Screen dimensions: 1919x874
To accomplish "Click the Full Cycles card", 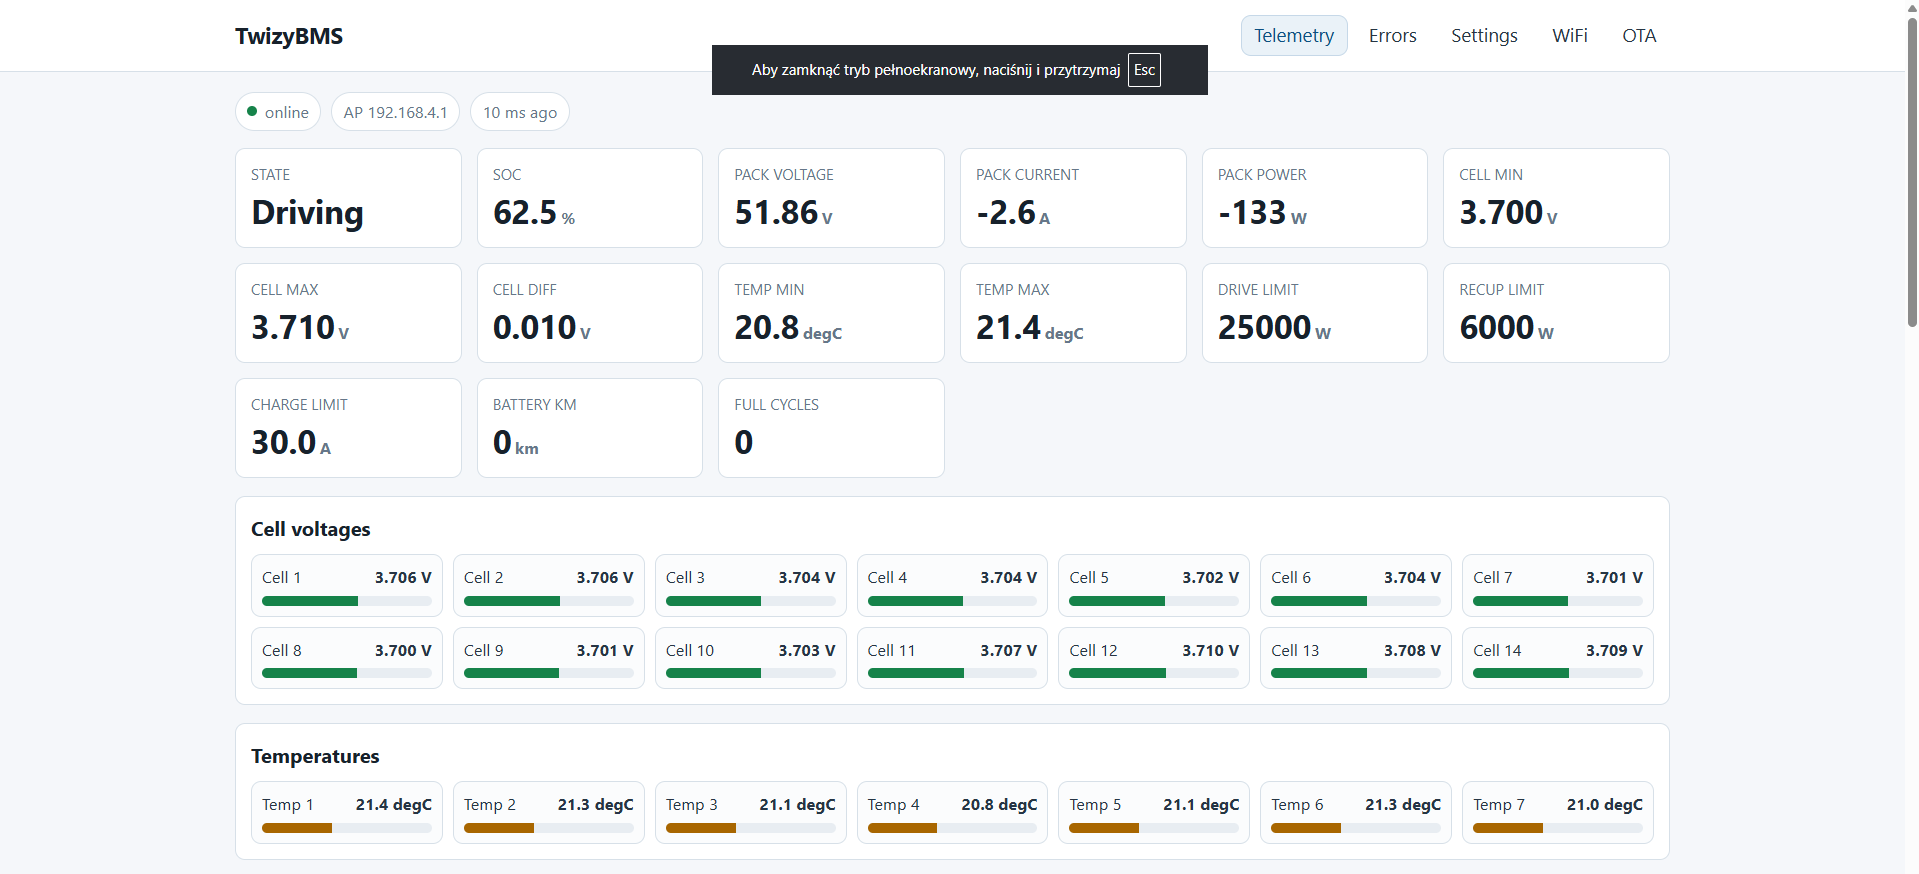I will 831,428.
